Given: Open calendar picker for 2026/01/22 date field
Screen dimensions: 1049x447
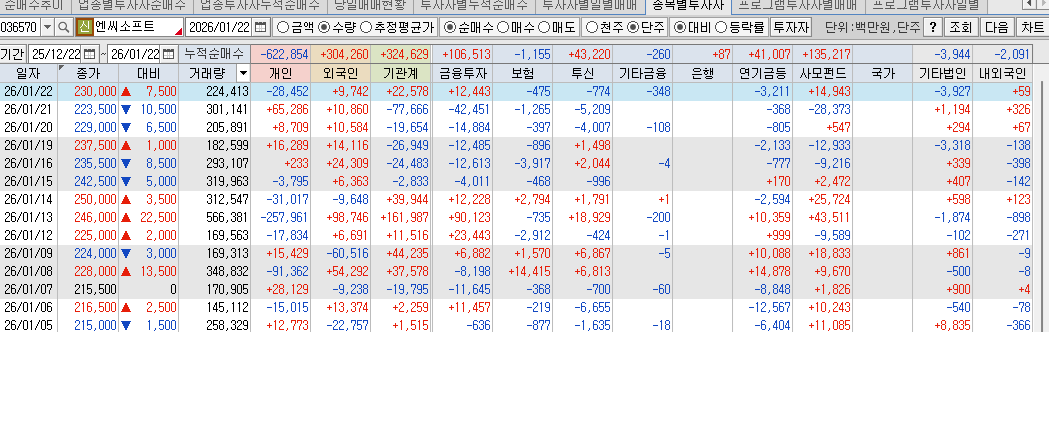Looking at the screenshot, I should (x=261, y=27).
